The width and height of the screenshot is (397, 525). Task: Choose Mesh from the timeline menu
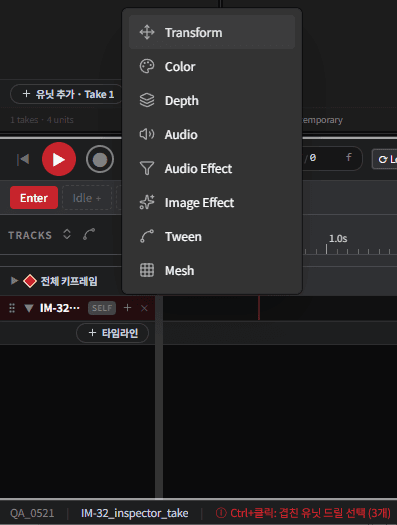[212, 270]
